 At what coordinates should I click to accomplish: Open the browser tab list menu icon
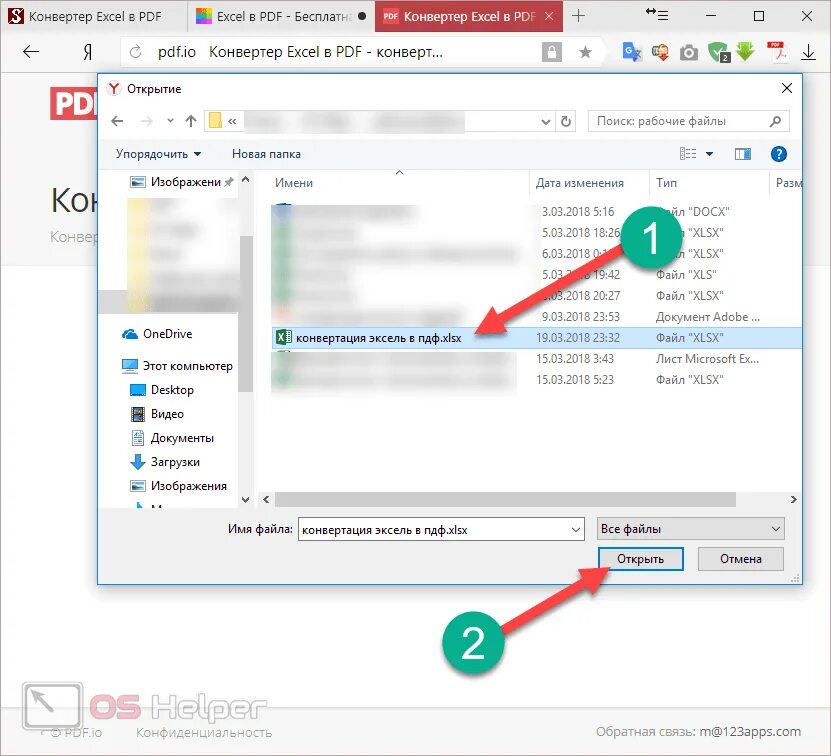click(657, 14)
